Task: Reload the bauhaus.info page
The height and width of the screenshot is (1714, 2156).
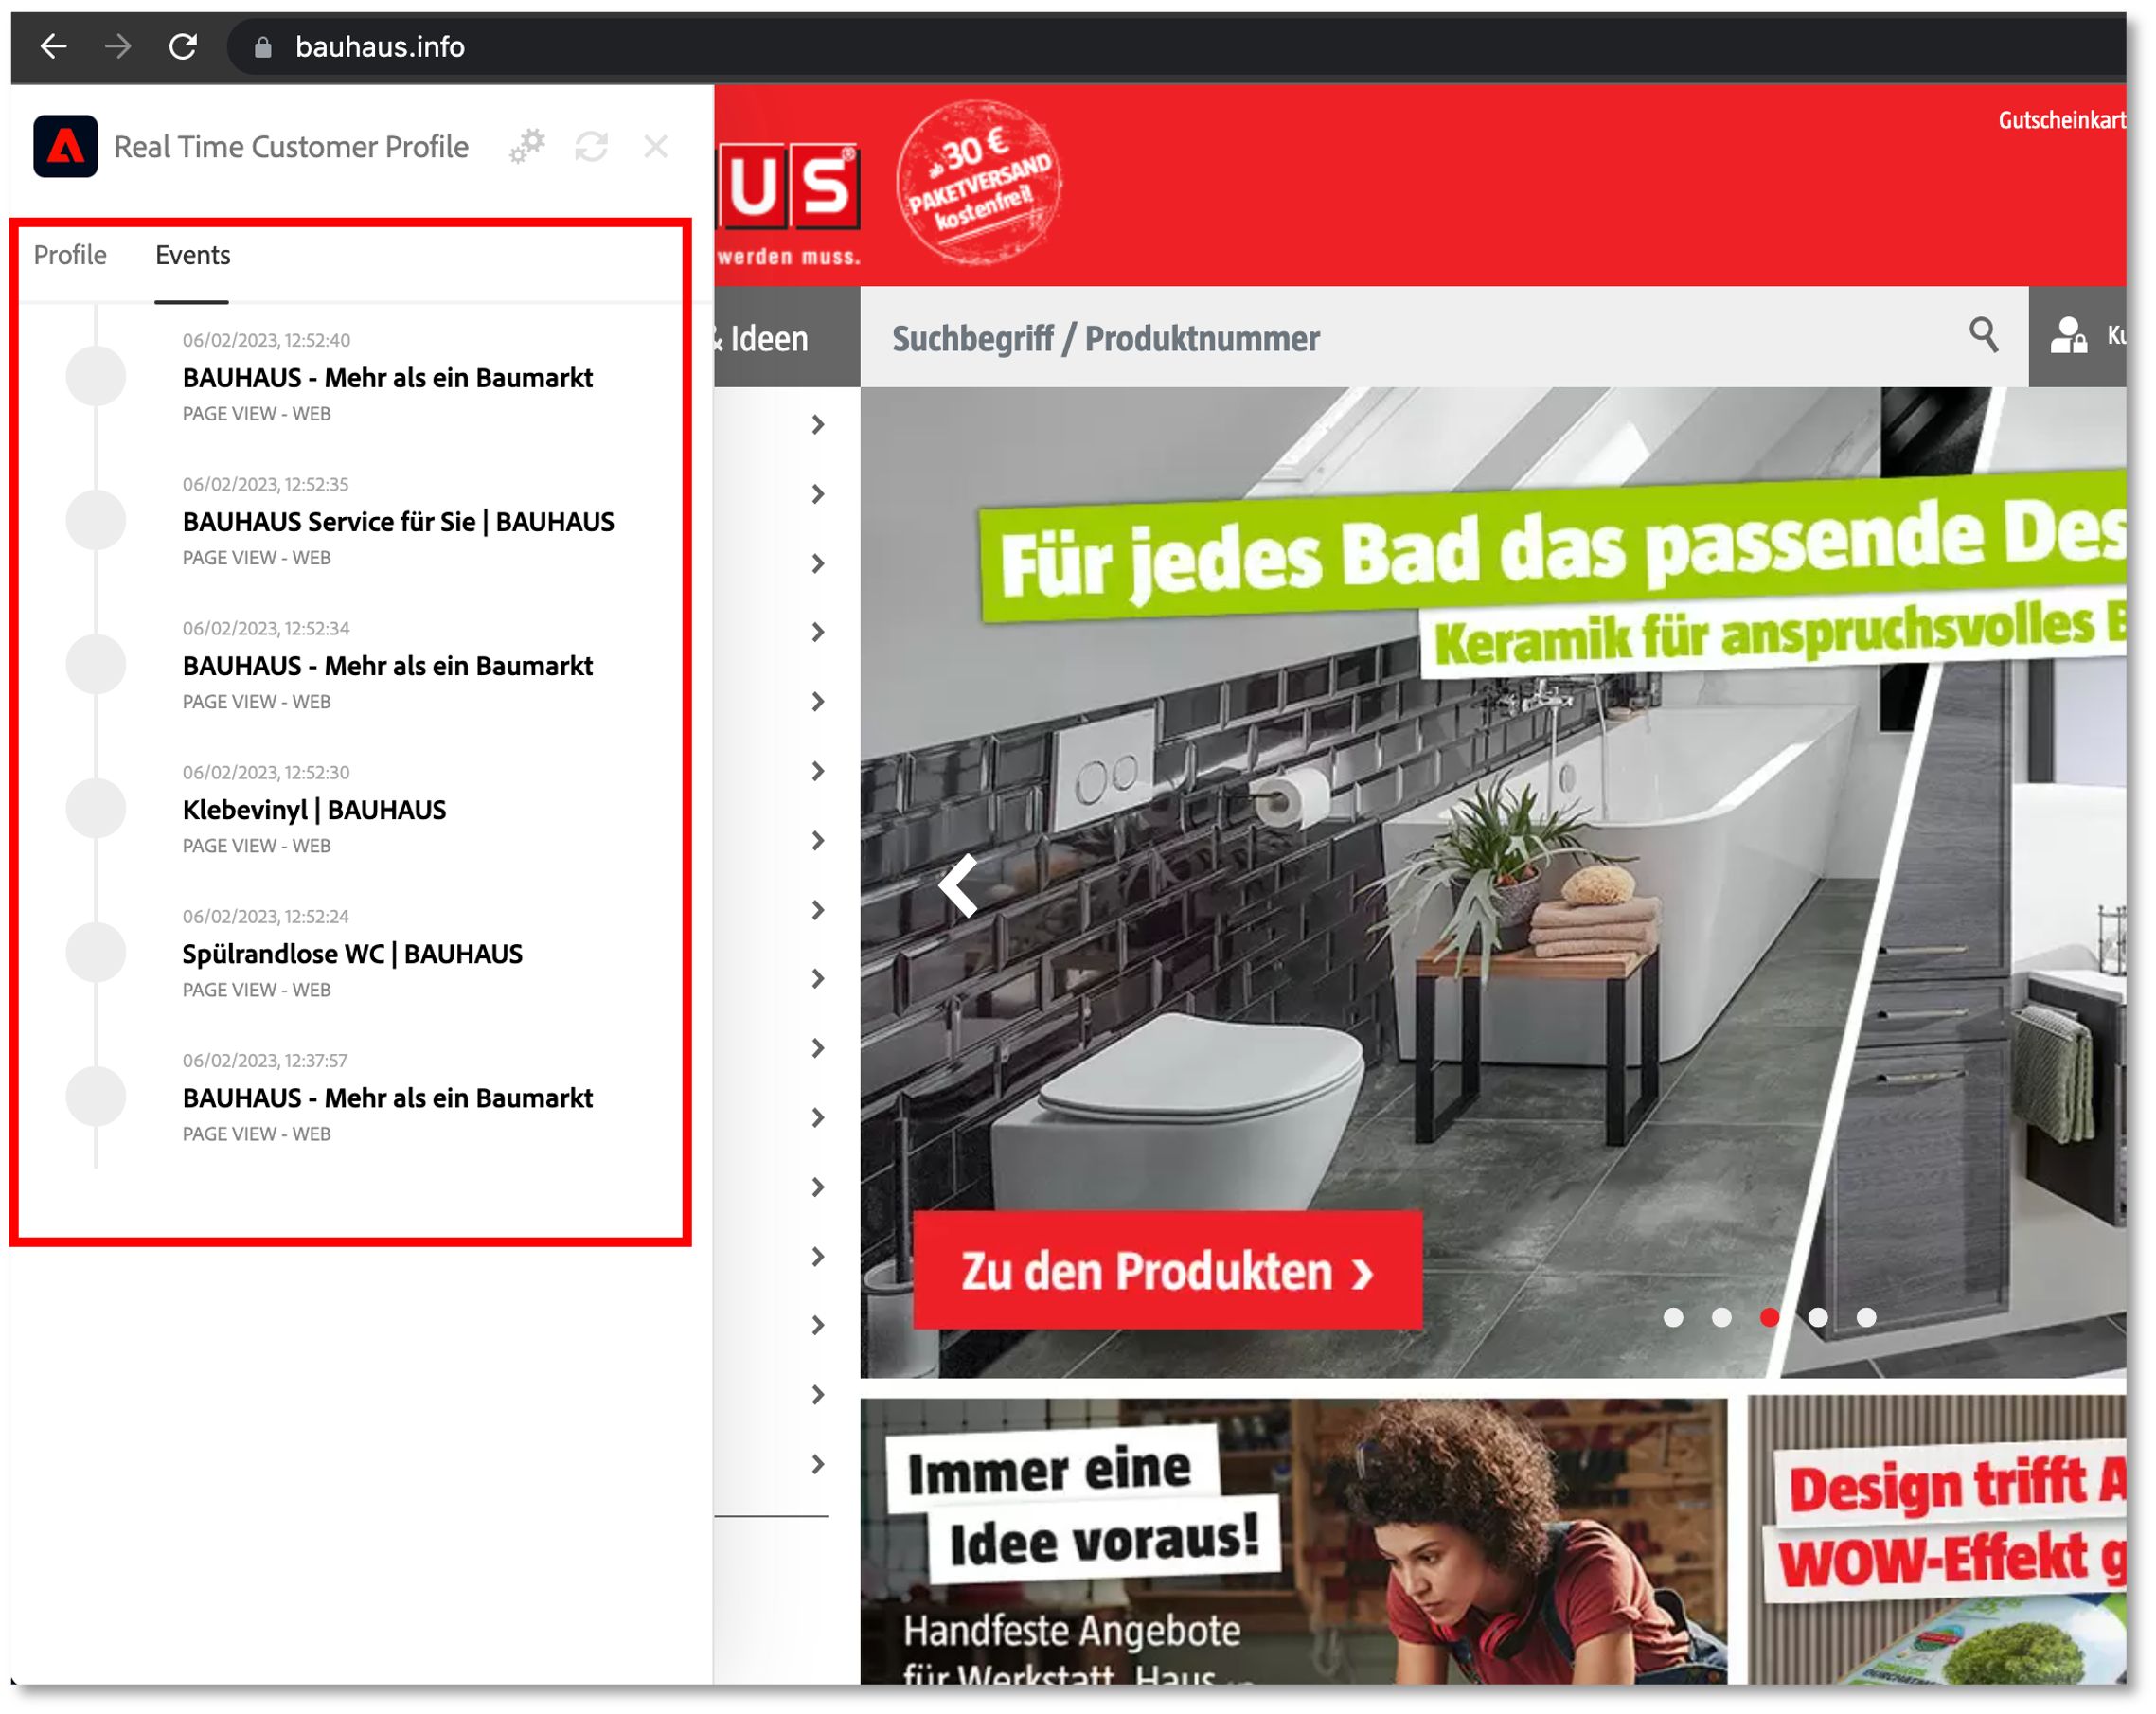Action: tap(183, 46)
